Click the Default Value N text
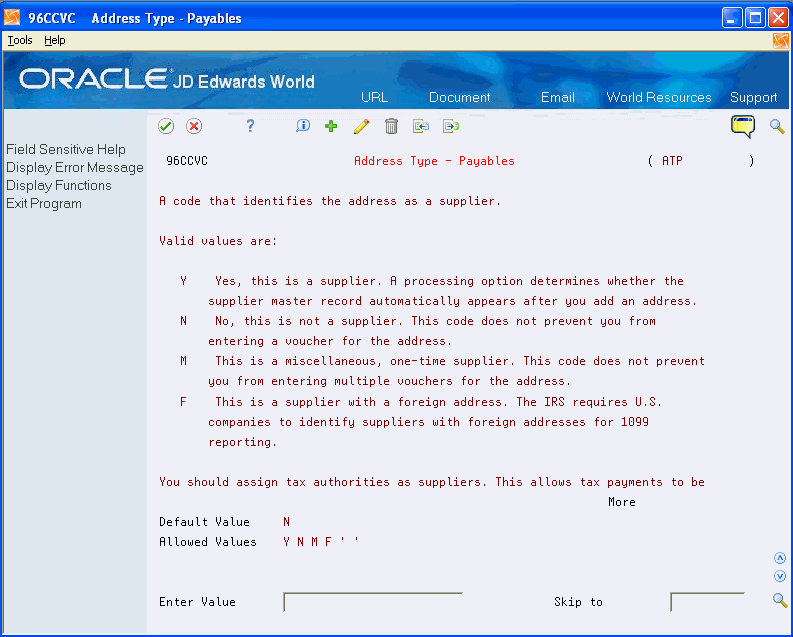This screenshot has width=793, height=637. (x=286, y=522)
